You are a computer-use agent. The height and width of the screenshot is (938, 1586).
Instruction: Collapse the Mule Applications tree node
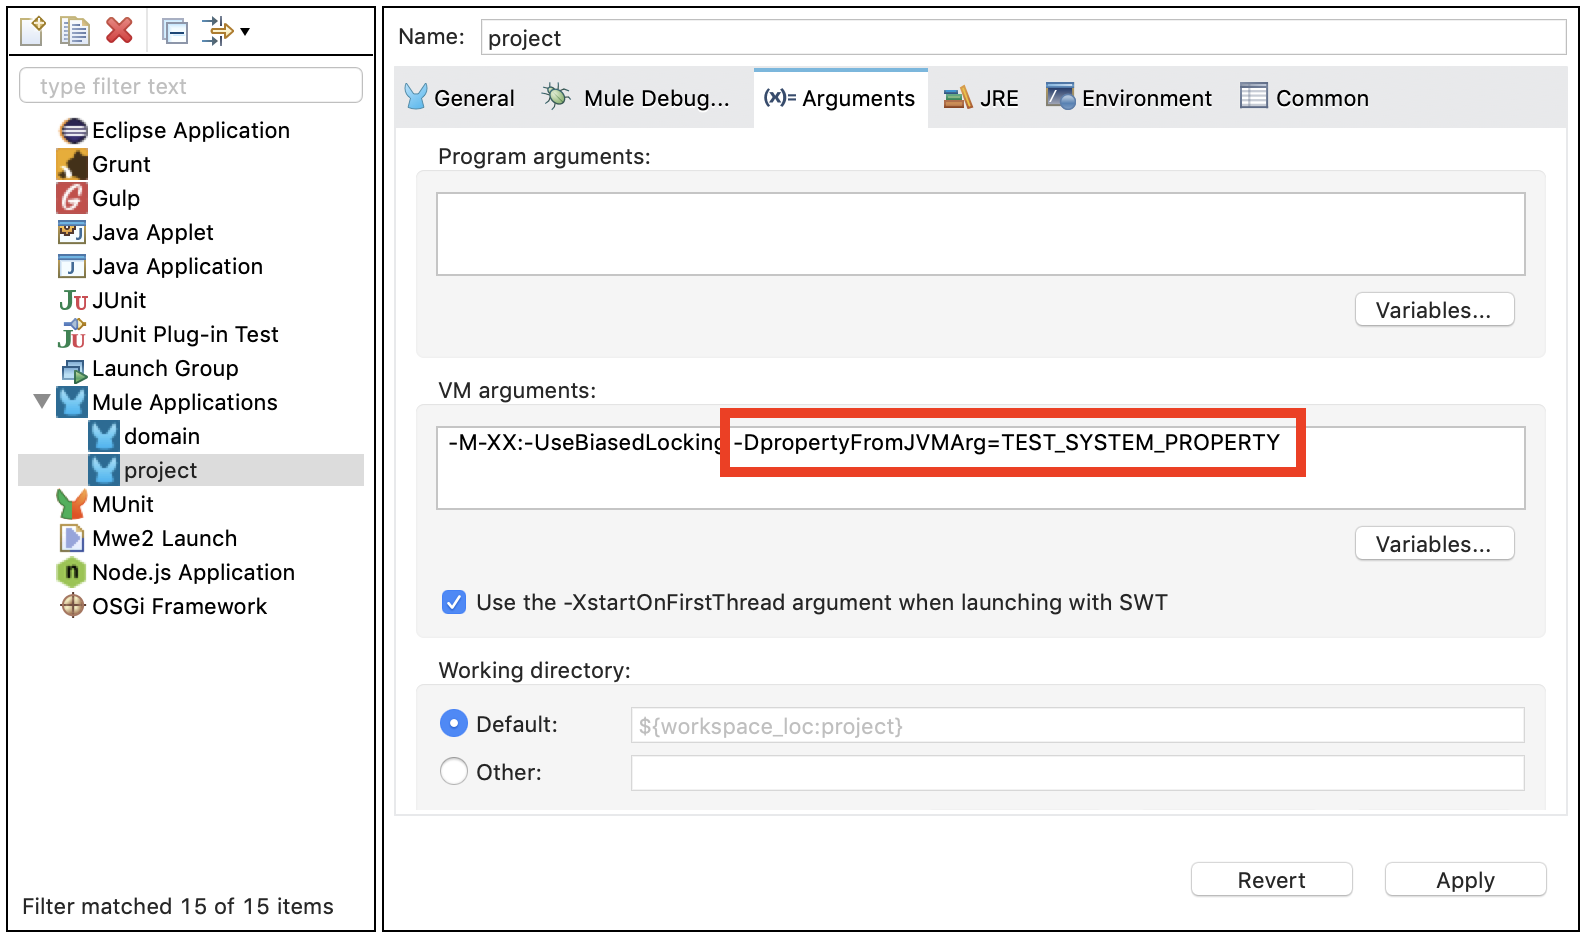[42, 402]
